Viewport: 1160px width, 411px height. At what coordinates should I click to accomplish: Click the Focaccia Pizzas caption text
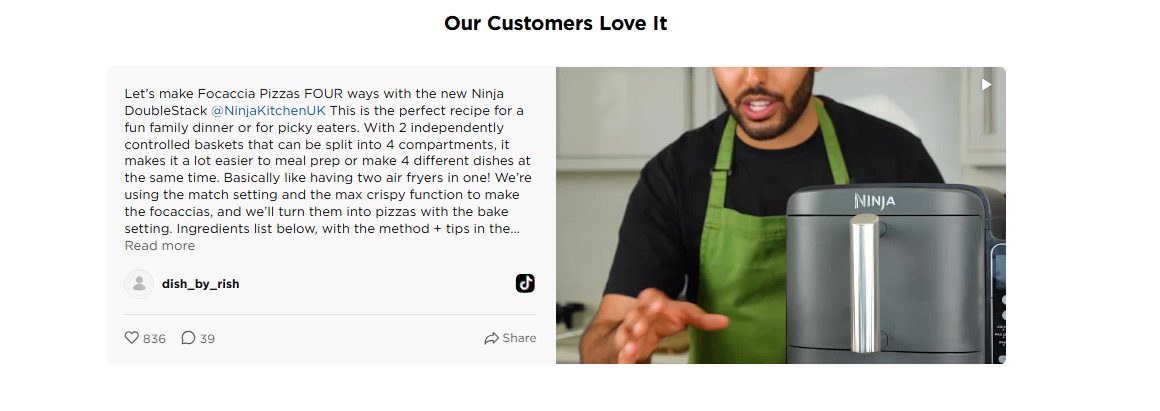coord(323,161)
